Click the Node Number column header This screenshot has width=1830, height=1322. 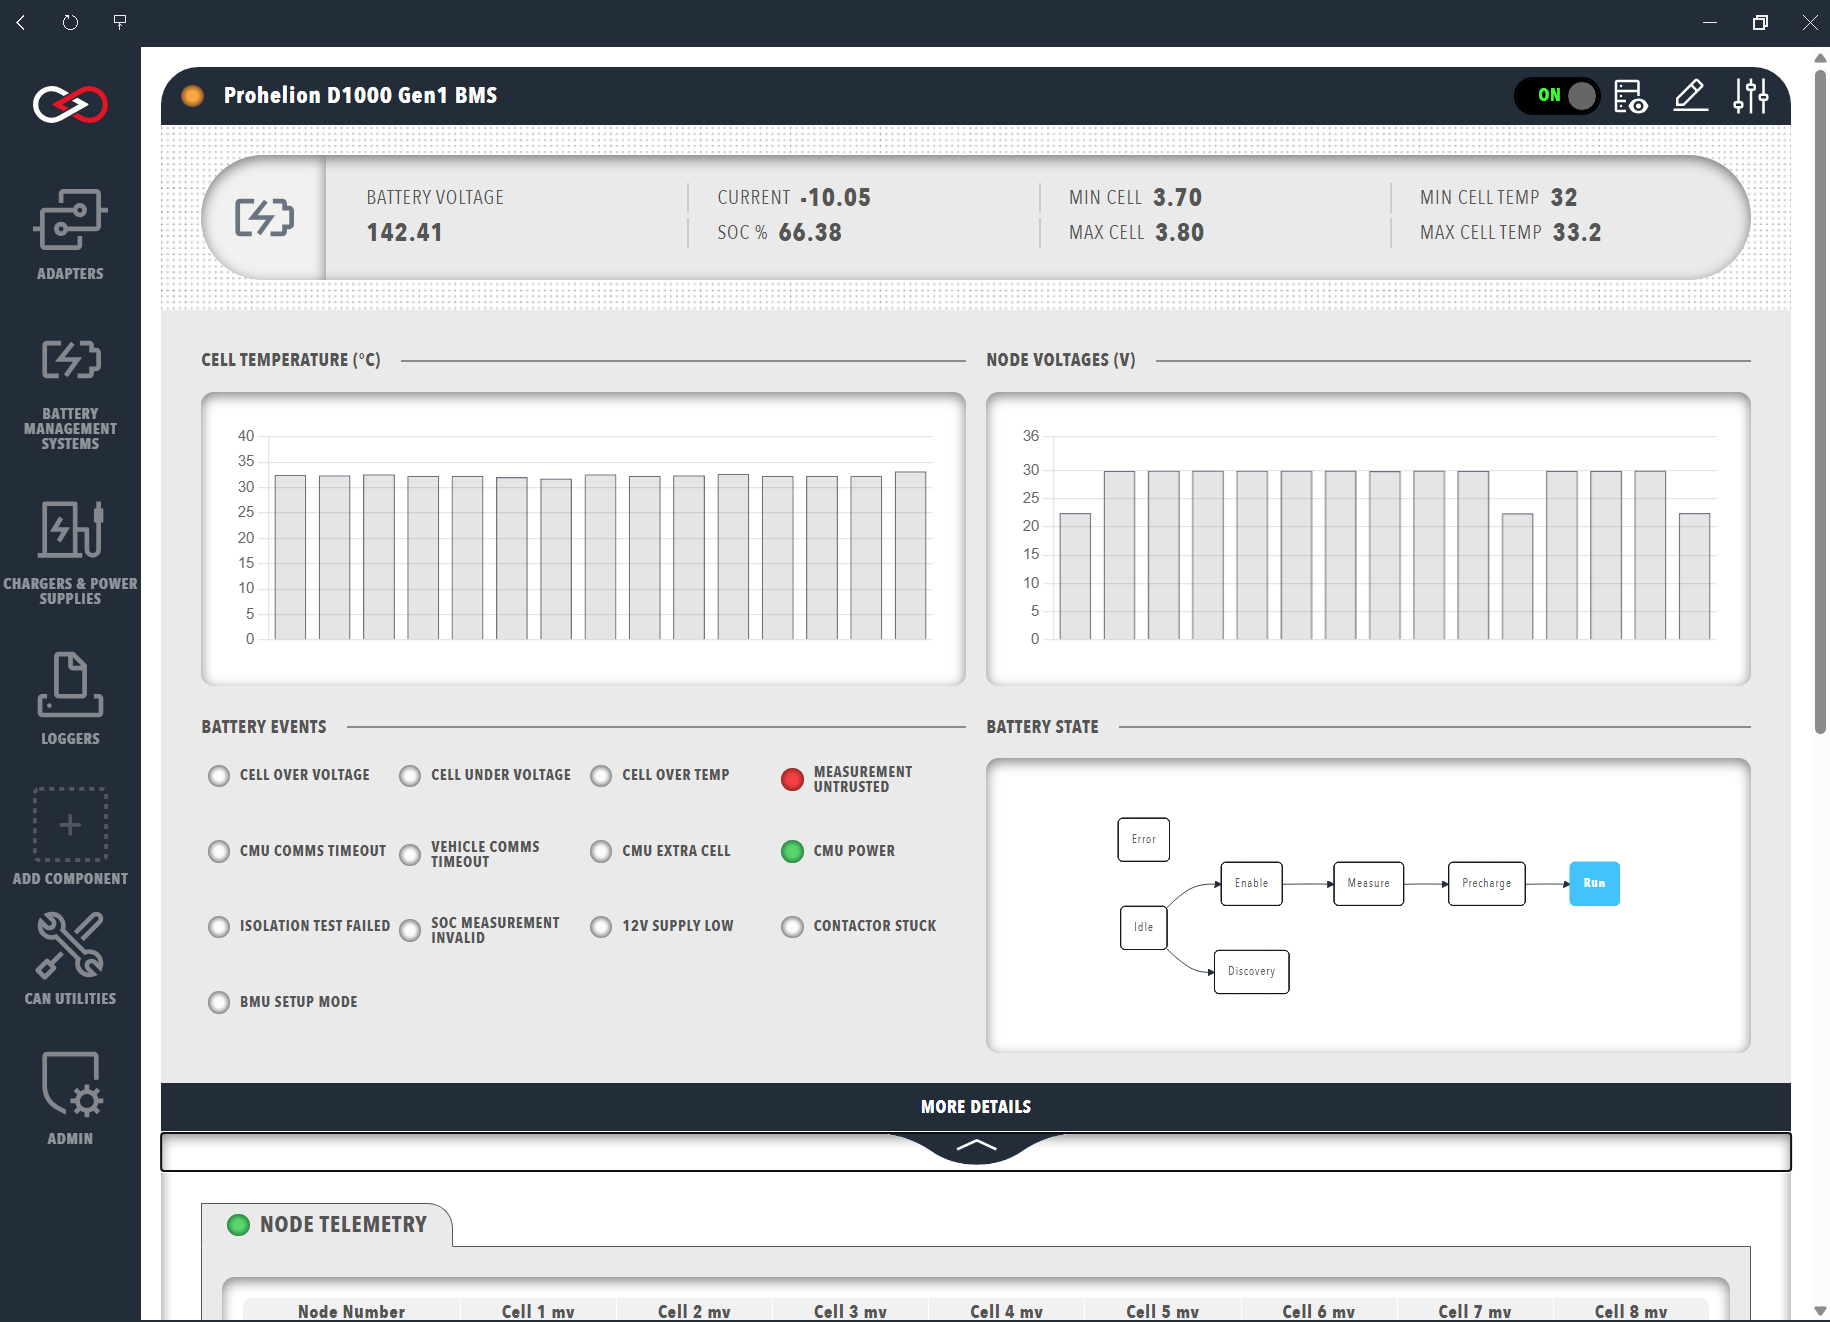351,1311
